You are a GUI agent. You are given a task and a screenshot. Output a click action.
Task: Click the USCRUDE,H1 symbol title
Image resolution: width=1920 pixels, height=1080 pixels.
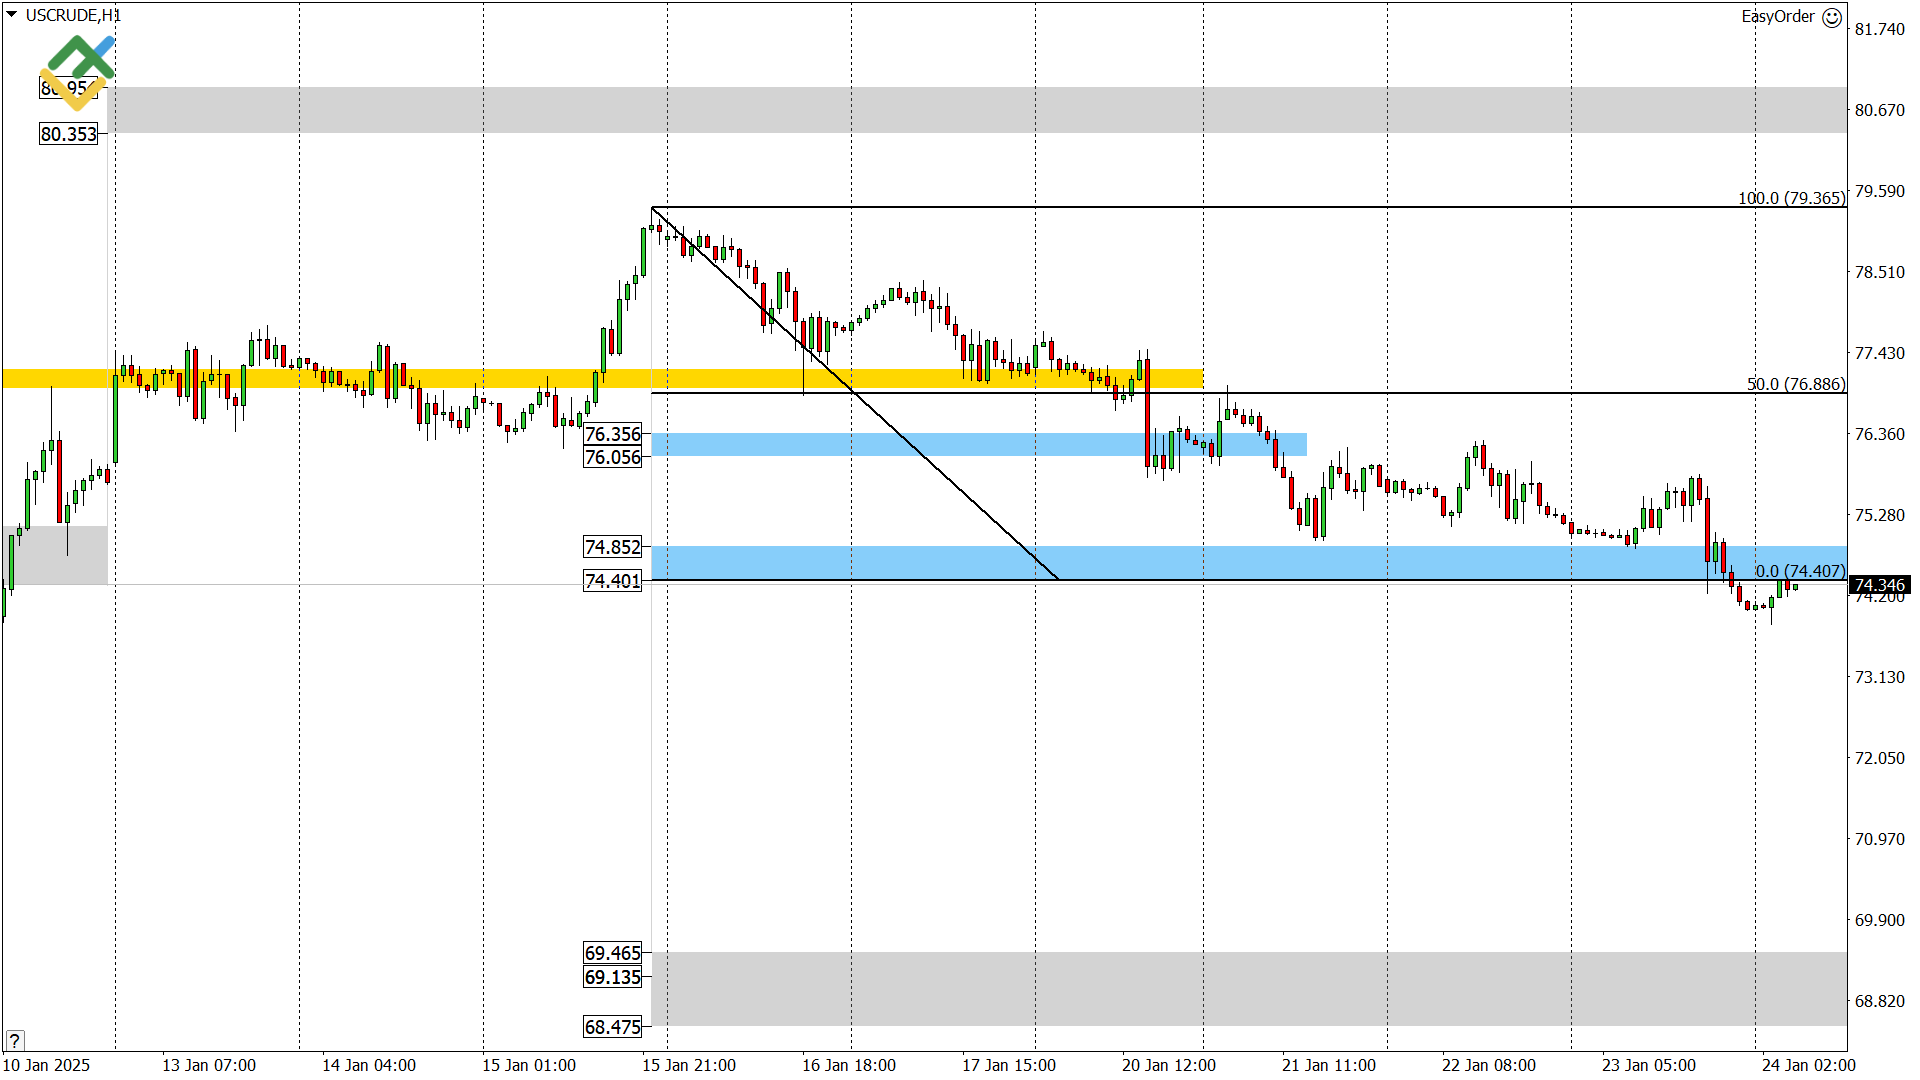point(73,15)
